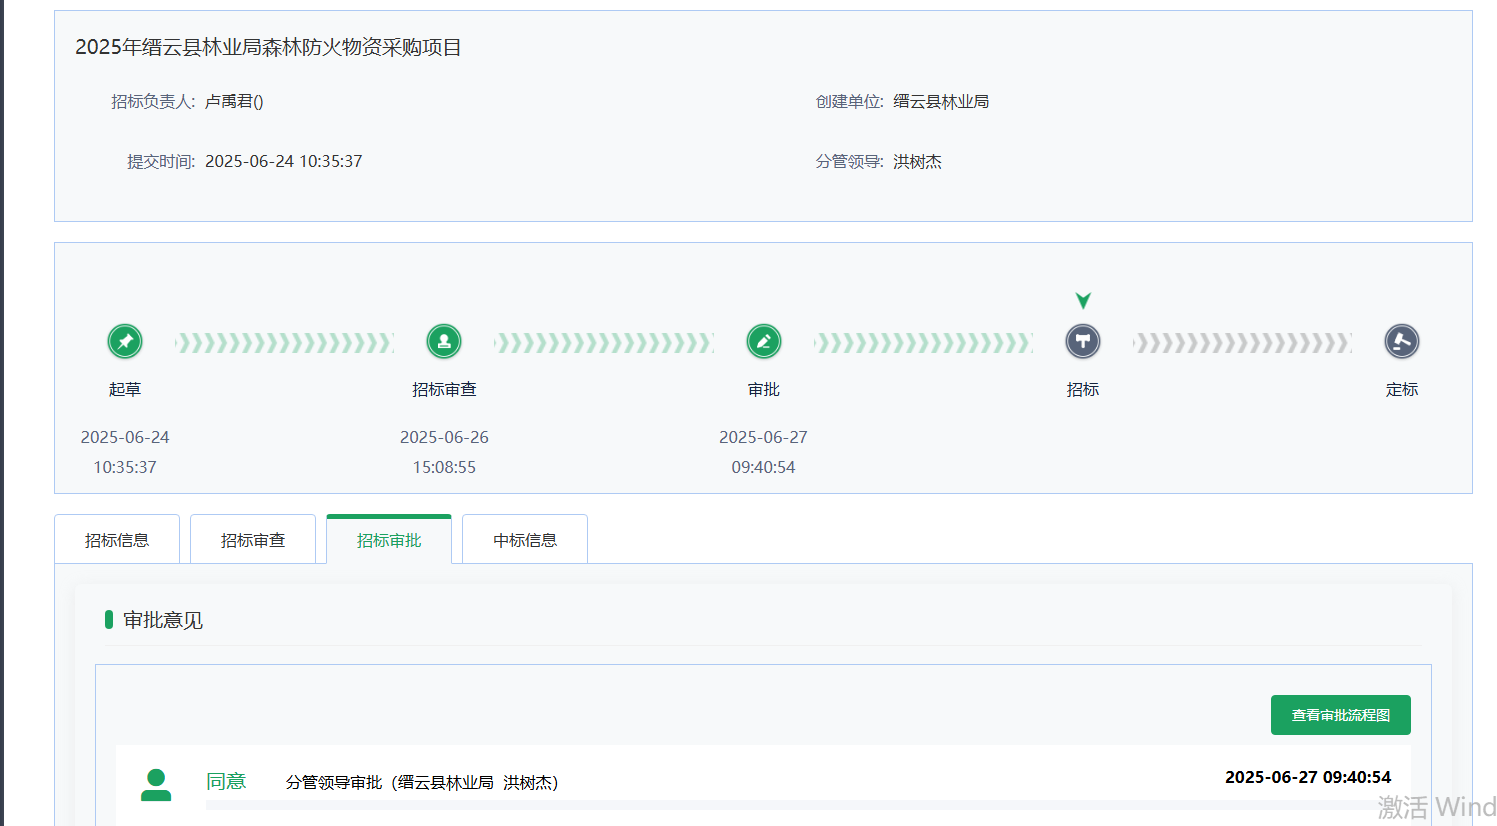Image resolution: width=1497 pixels, height=826 pixels.
Task: Click the green current-step arrow marker
Action: [x=1083, y=301]
